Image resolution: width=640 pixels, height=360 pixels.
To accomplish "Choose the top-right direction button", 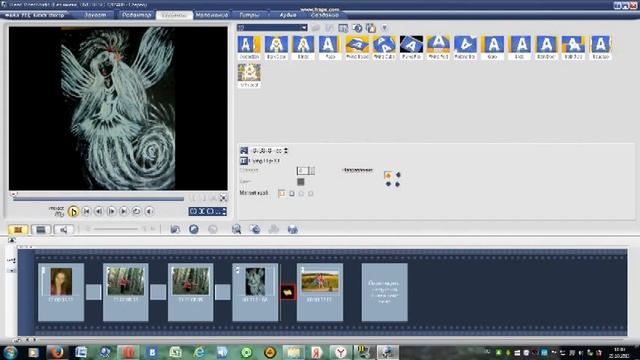I will click(398, 175).
